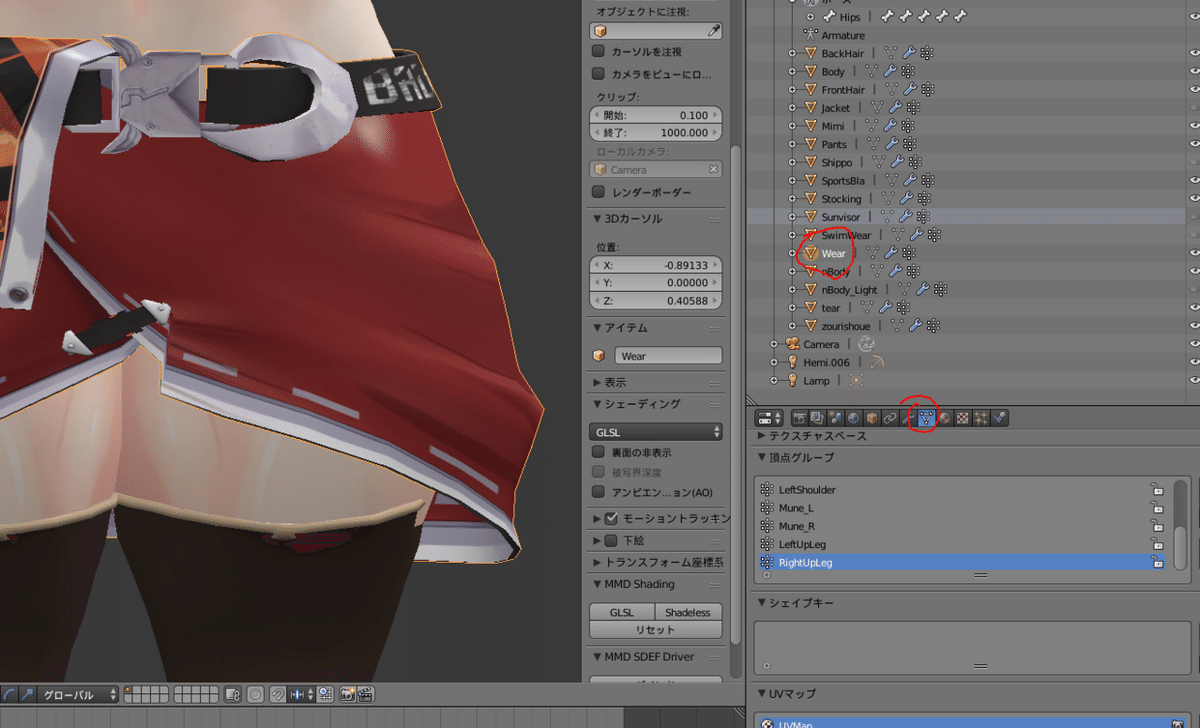The image size is (1200, 728).
Task: Collapse the 頂点グループ panel
Action: 762,457
